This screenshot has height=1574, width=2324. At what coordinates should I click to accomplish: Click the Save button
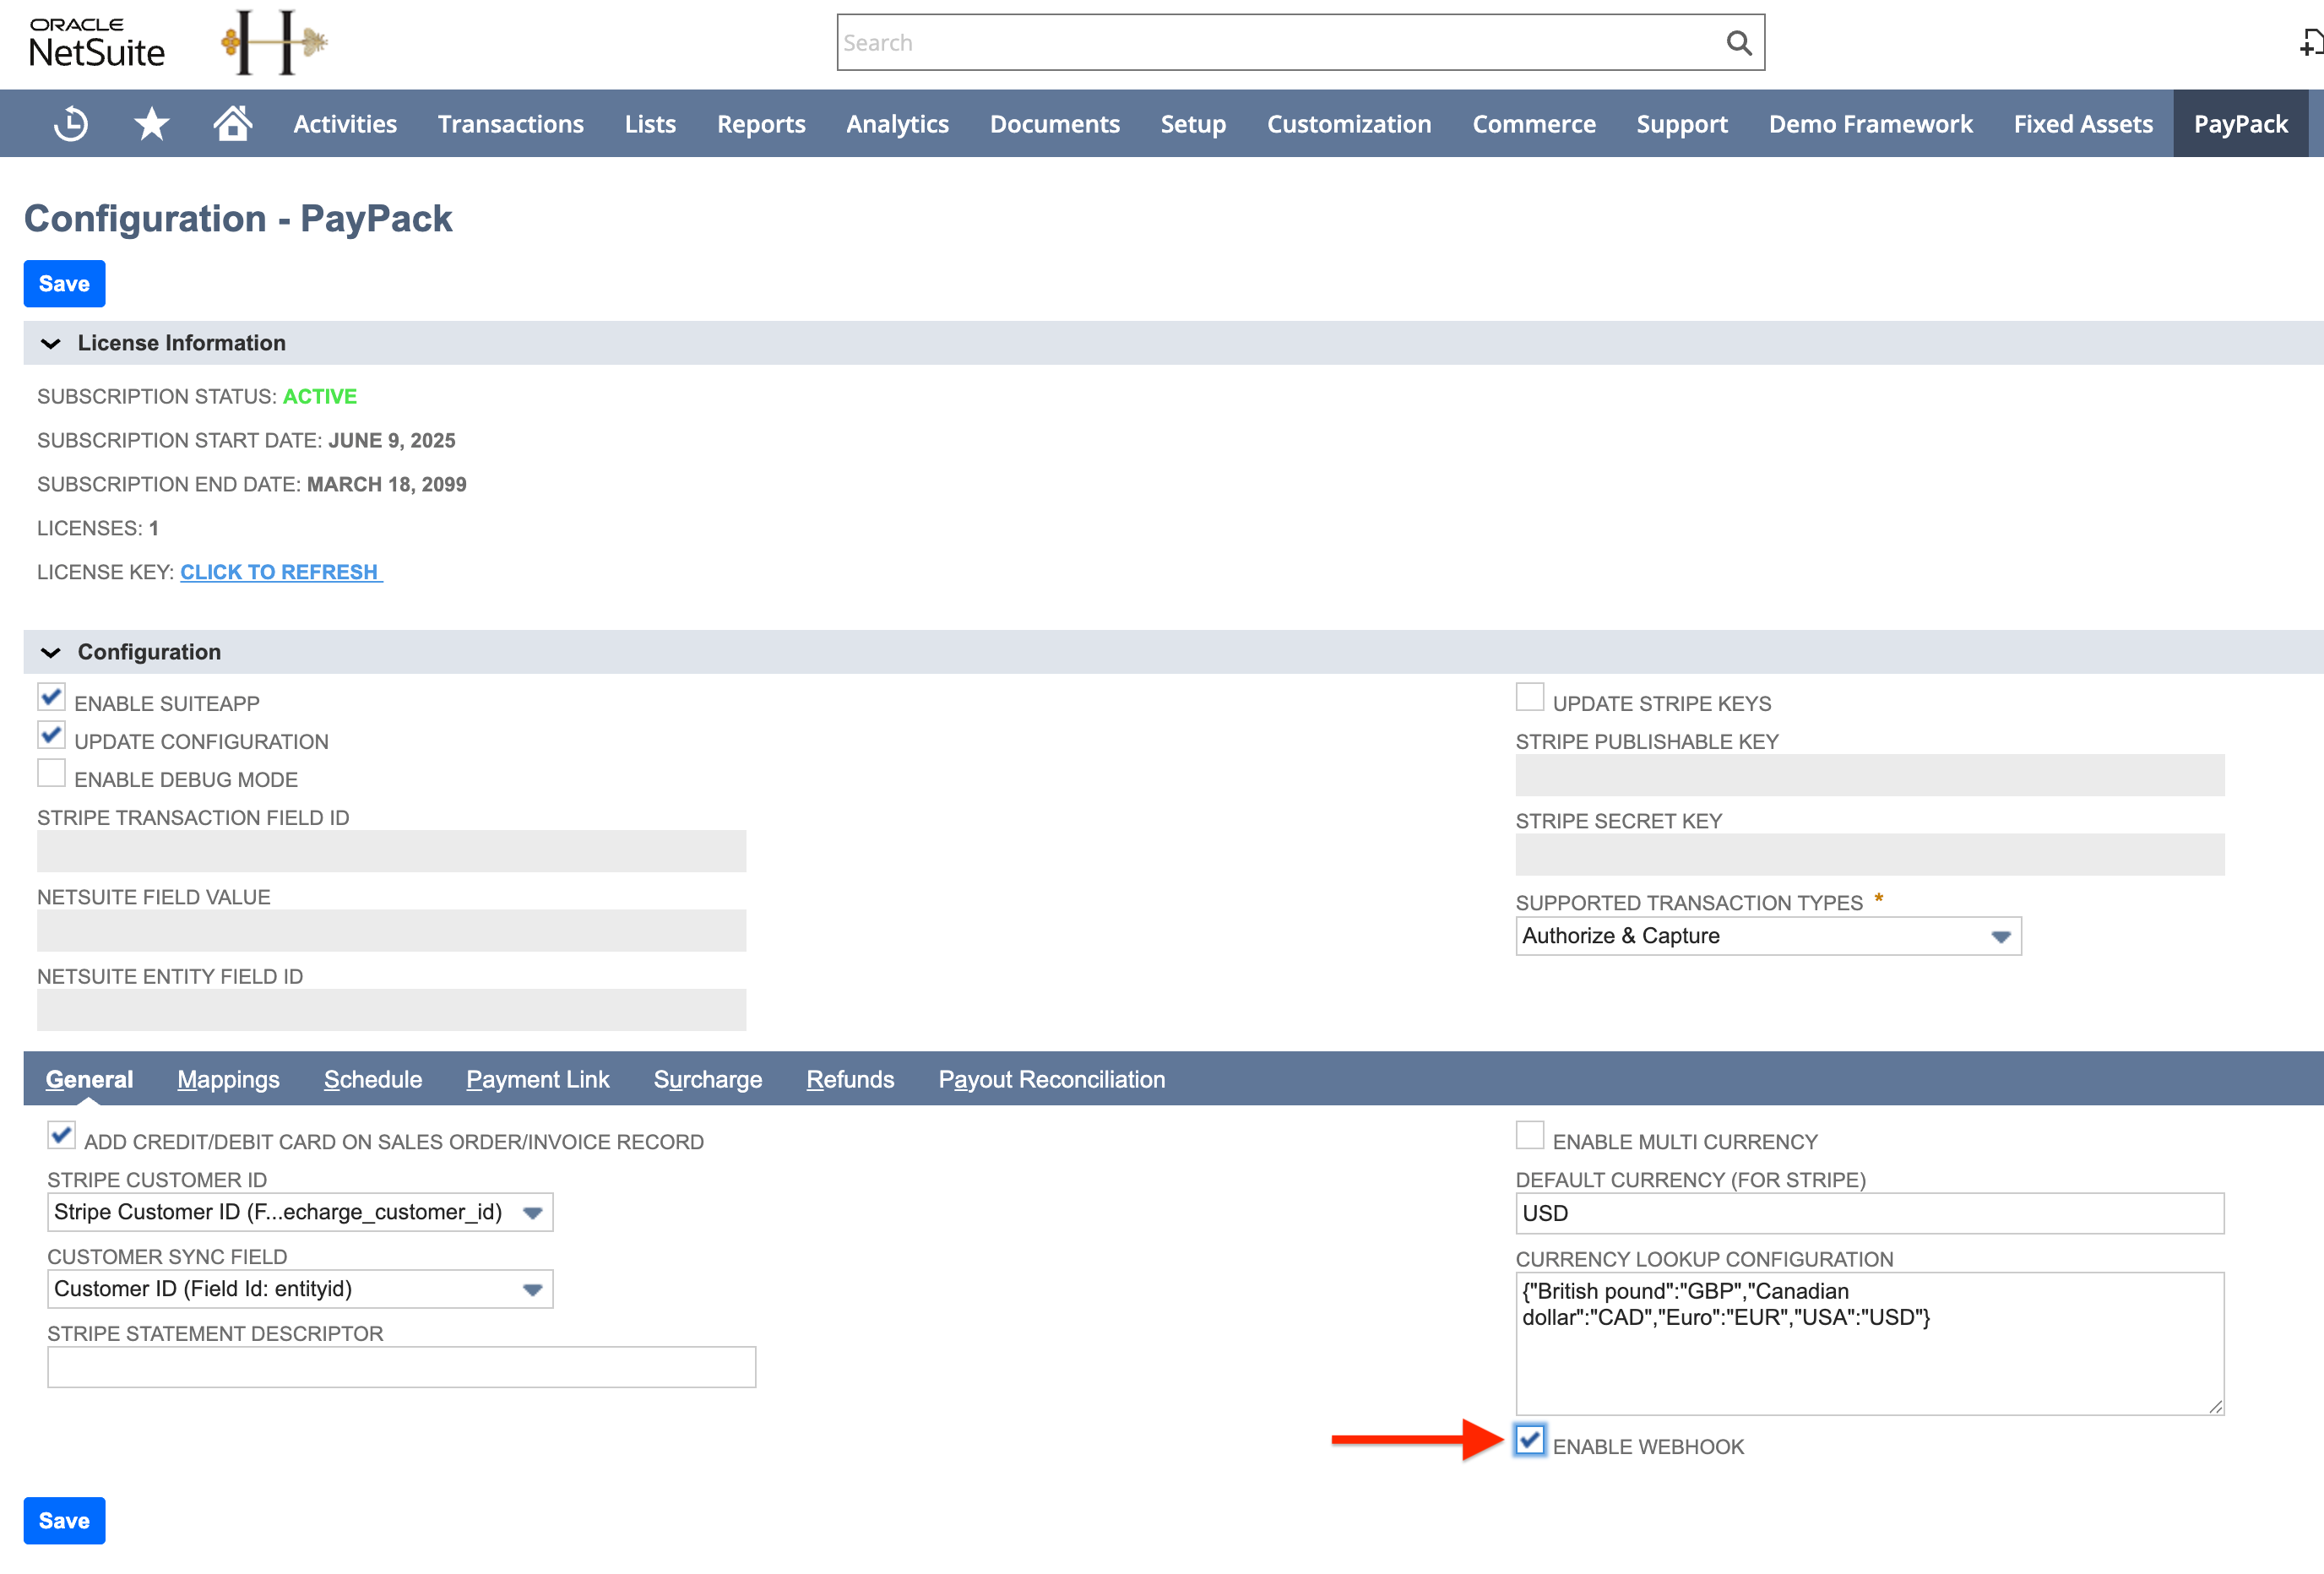pos(63,283)
